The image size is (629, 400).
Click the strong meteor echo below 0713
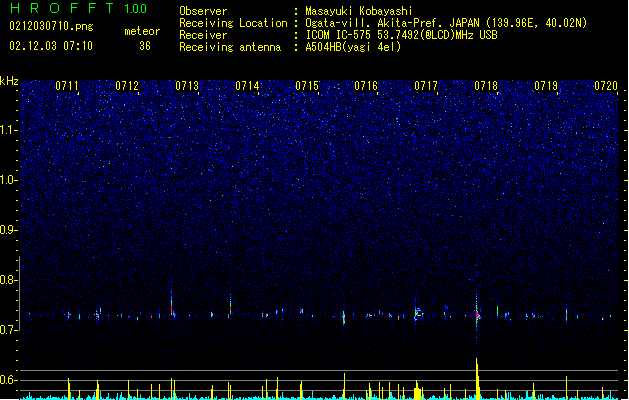172,299
